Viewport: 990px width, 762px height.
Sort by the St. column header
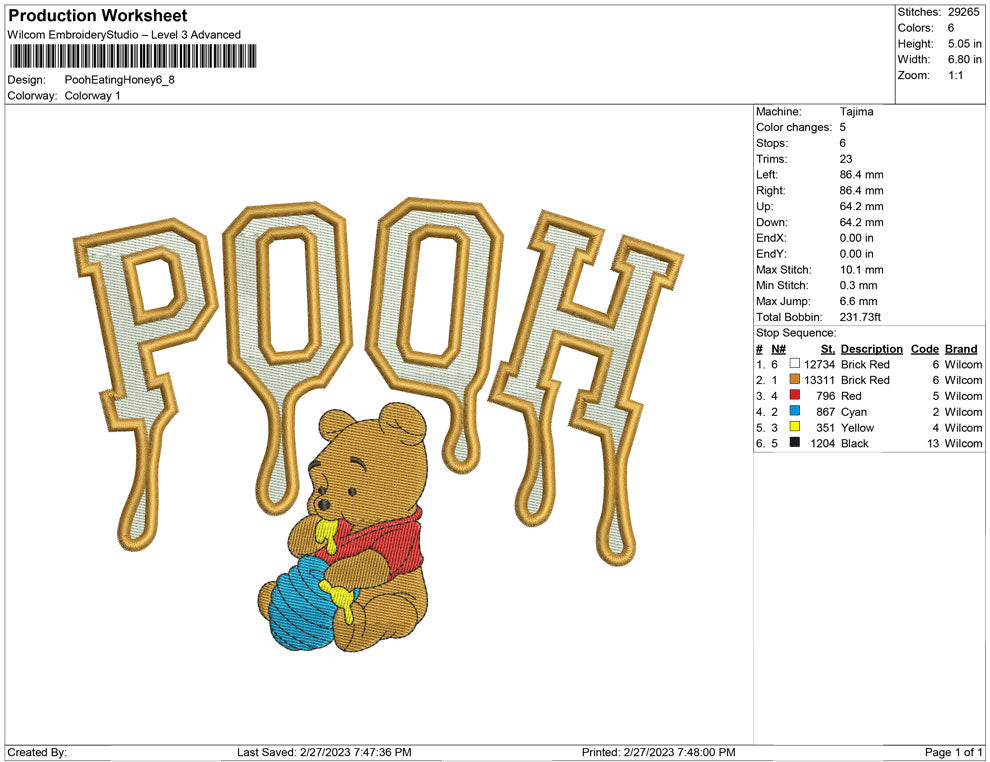click(x=826, y=348)
